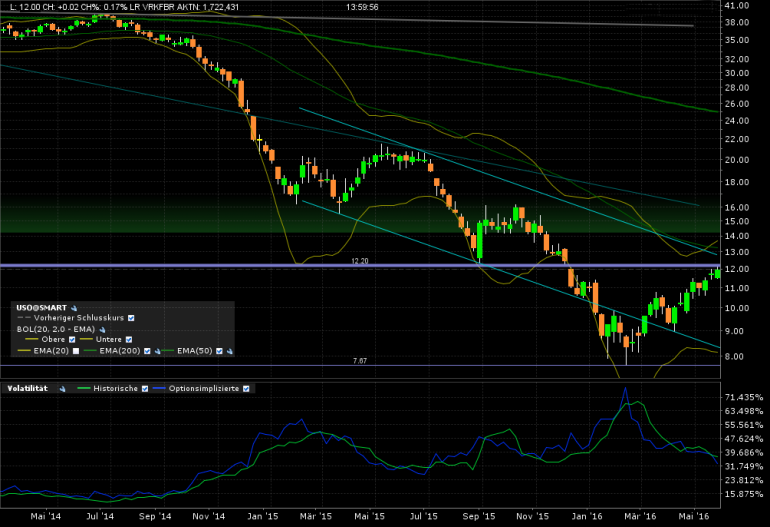Turn off the EMA(50) checkbox

pos(218,351)
